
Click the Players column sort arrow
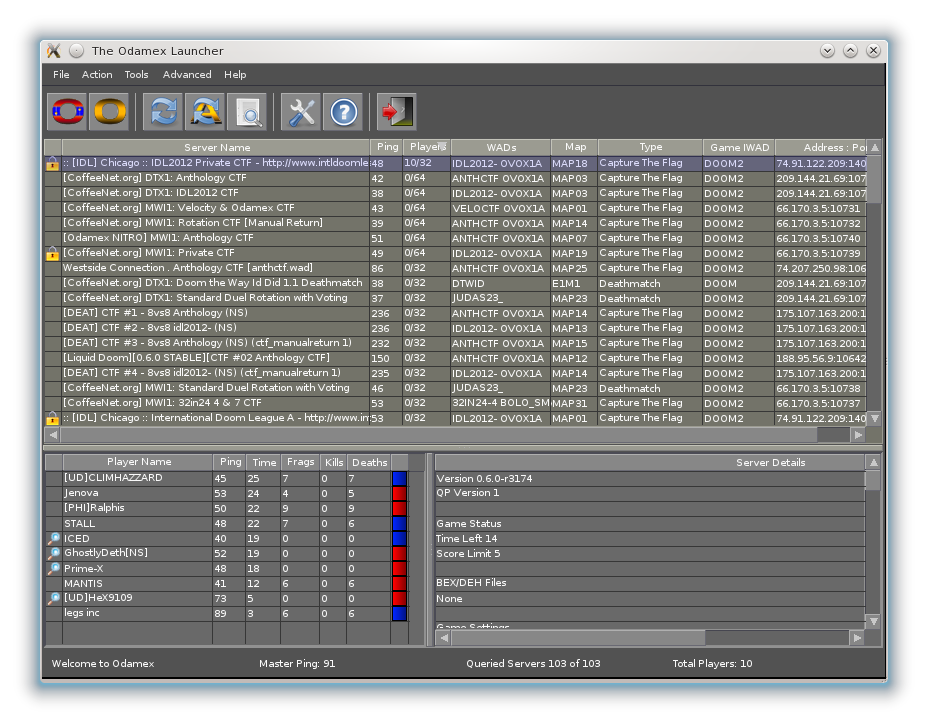coord(441,146)
